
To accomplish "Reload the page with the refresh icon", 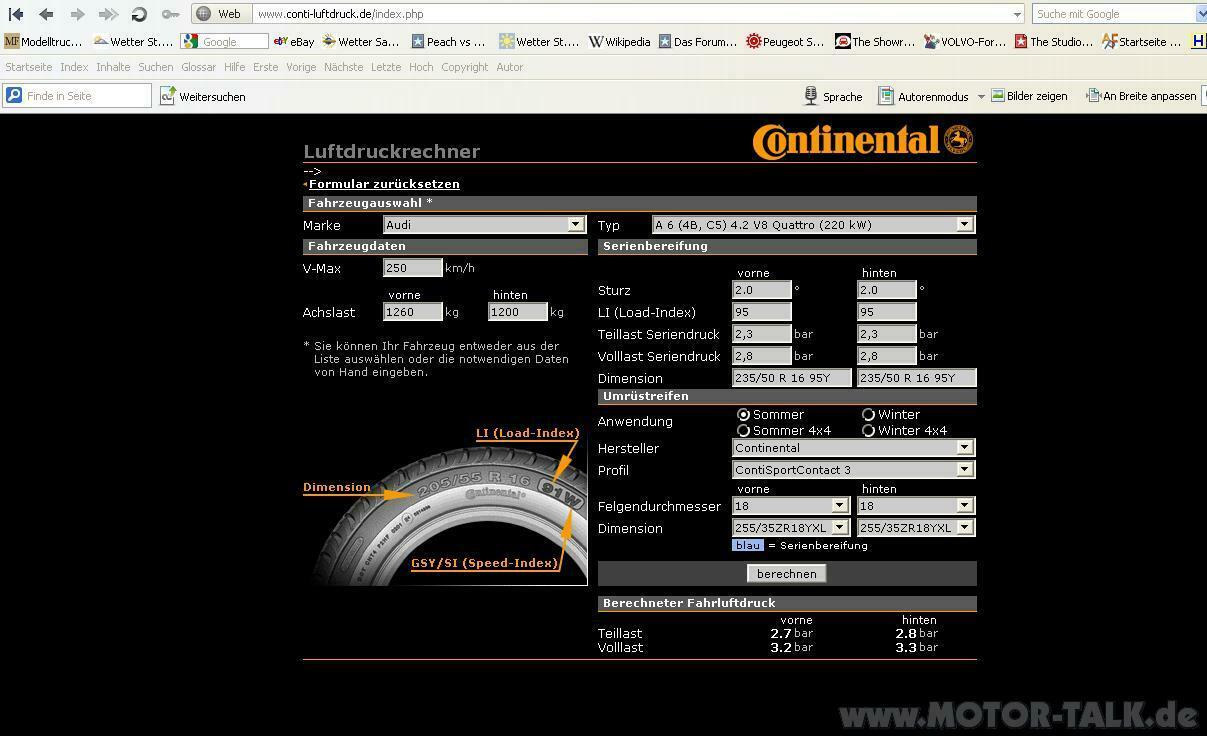I will click(x=140, y=14).
